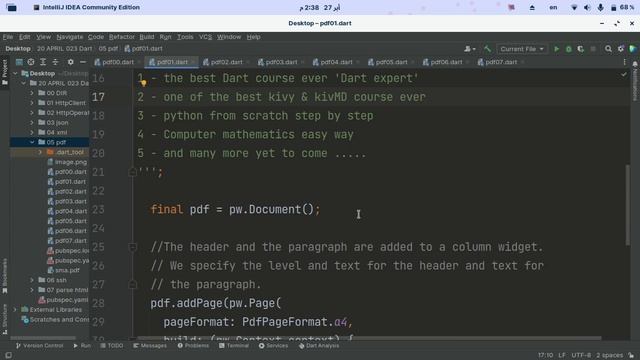Image resolution: width=640 pixels, height=360 pixels.
Task: Expand all icon in the Project panel
Action: click(43, 62)
